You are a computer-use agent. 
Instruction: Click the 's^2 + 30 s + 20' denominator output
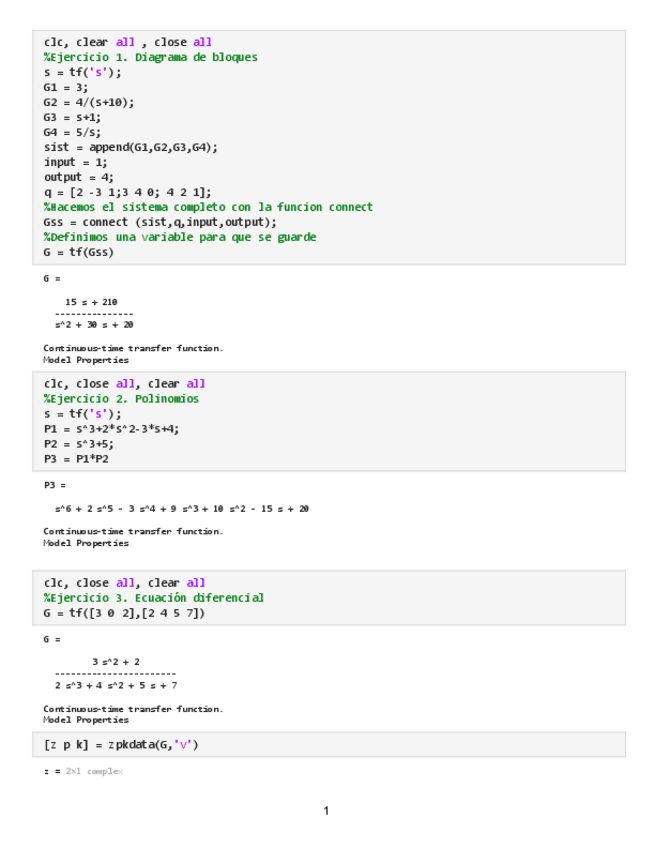click(95, 325)
